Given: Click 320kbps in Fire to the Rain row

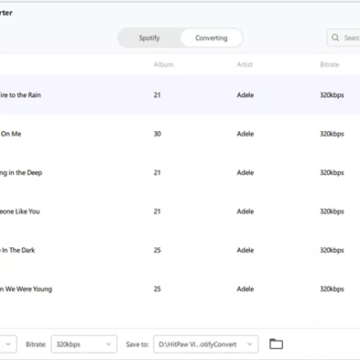Looking at the screenshot, I should [x=332, y=95].
